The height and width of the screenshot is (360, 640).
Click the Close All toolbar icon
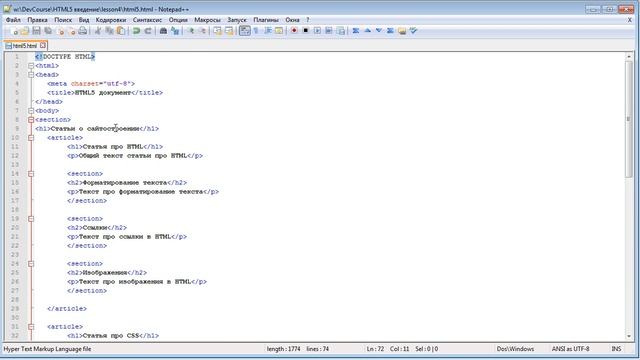click(72, 31)
